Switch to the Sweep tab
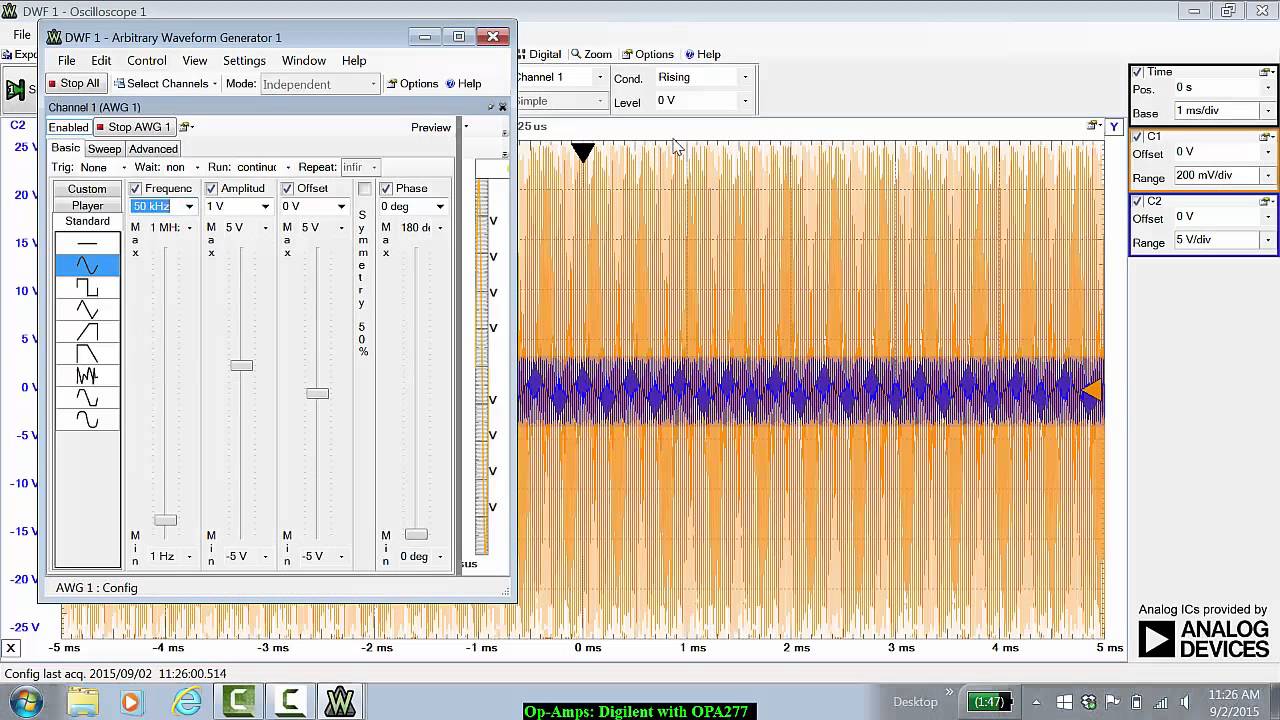1280x720 pixels. 104,149
